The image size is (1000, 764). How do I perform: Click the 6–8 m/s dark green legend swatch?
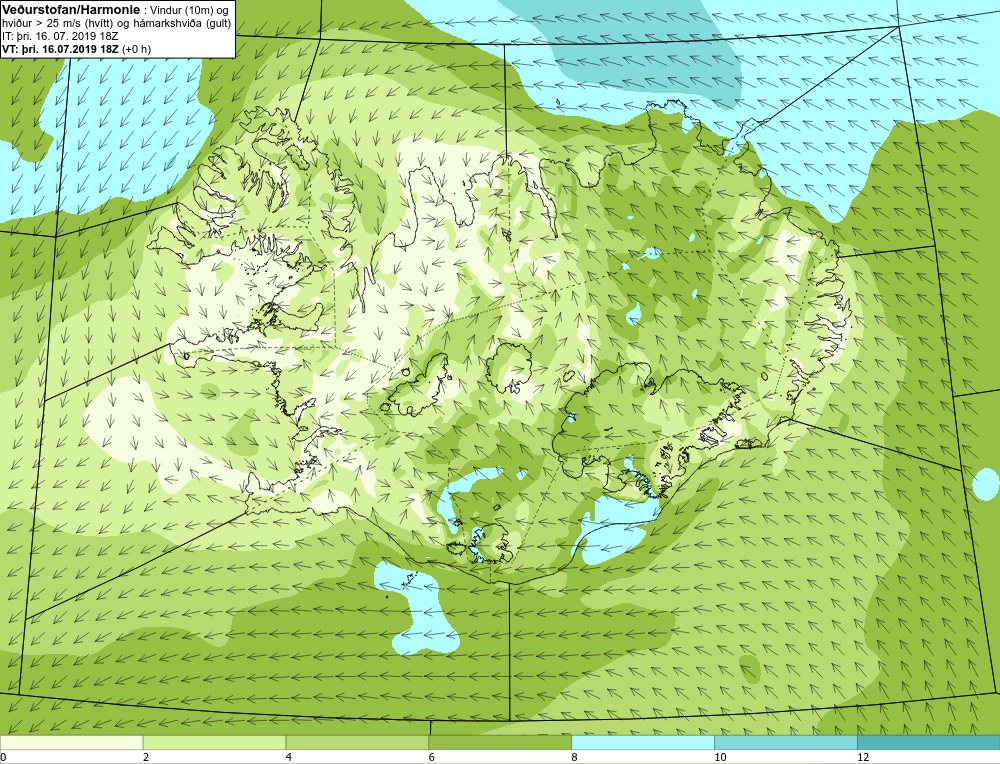tap(500, 742)
